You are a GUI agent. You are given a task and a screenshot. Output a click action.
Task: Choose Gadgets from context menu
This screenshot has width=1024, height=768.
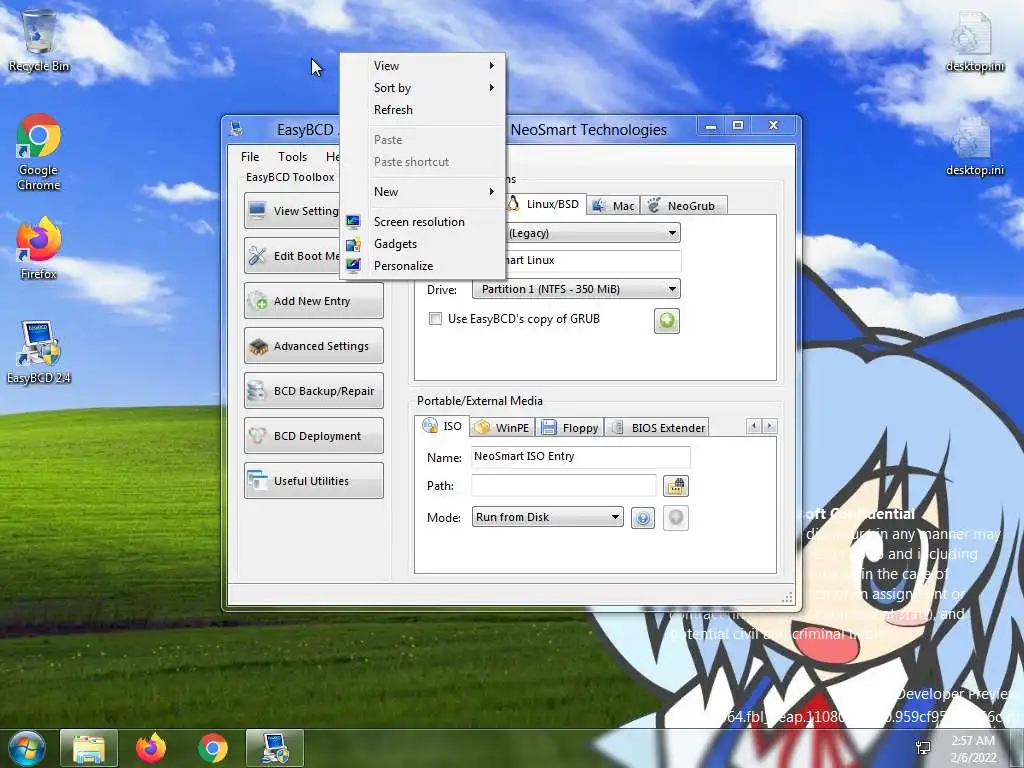pyautogui.click(x=423, y=244)
